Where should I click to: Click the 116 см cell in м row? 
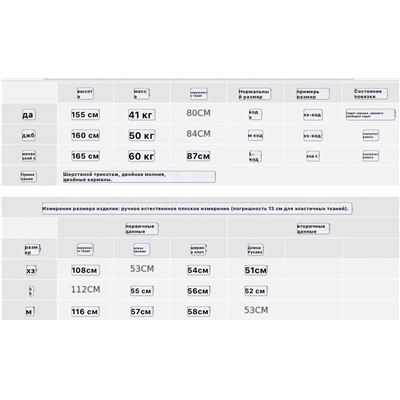[x=85, y=312]
